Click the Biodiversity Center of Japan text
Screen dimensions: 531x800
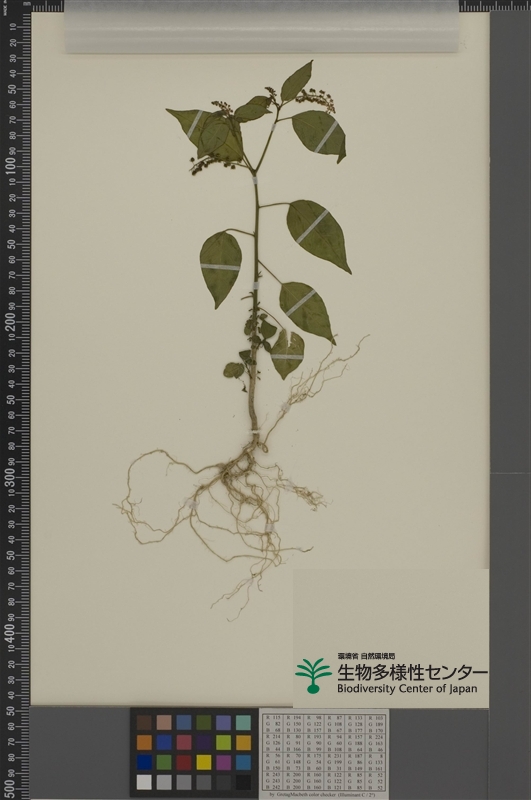(407, 689)
